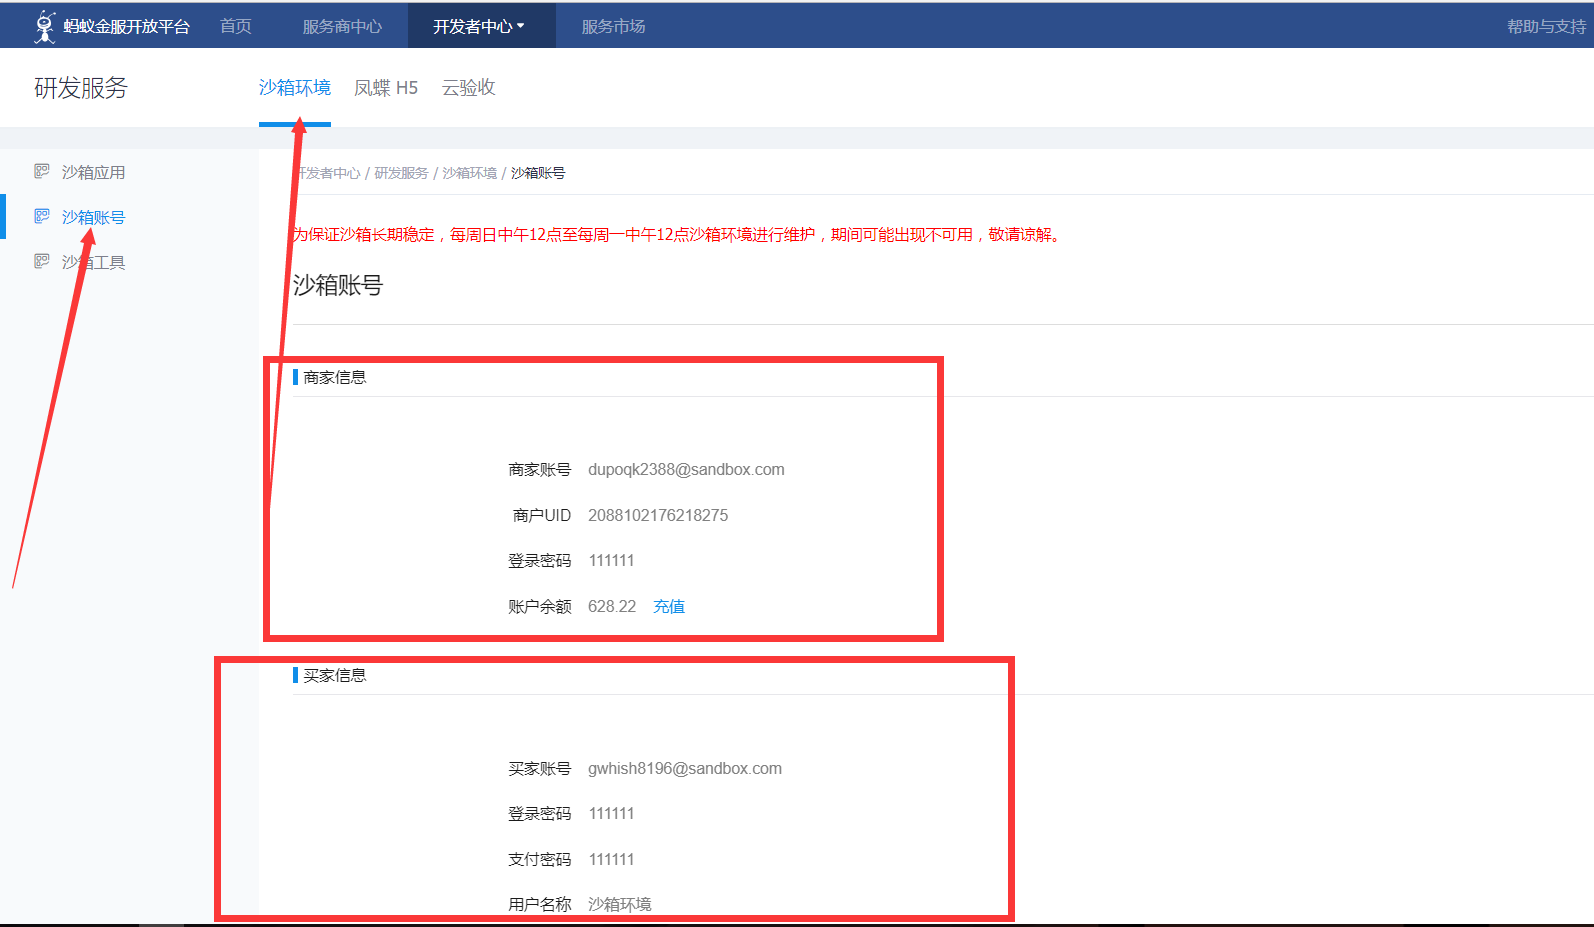Click the 商家信息 section heading
Viewport: 1594px width, 927px height.
(335, 377)
